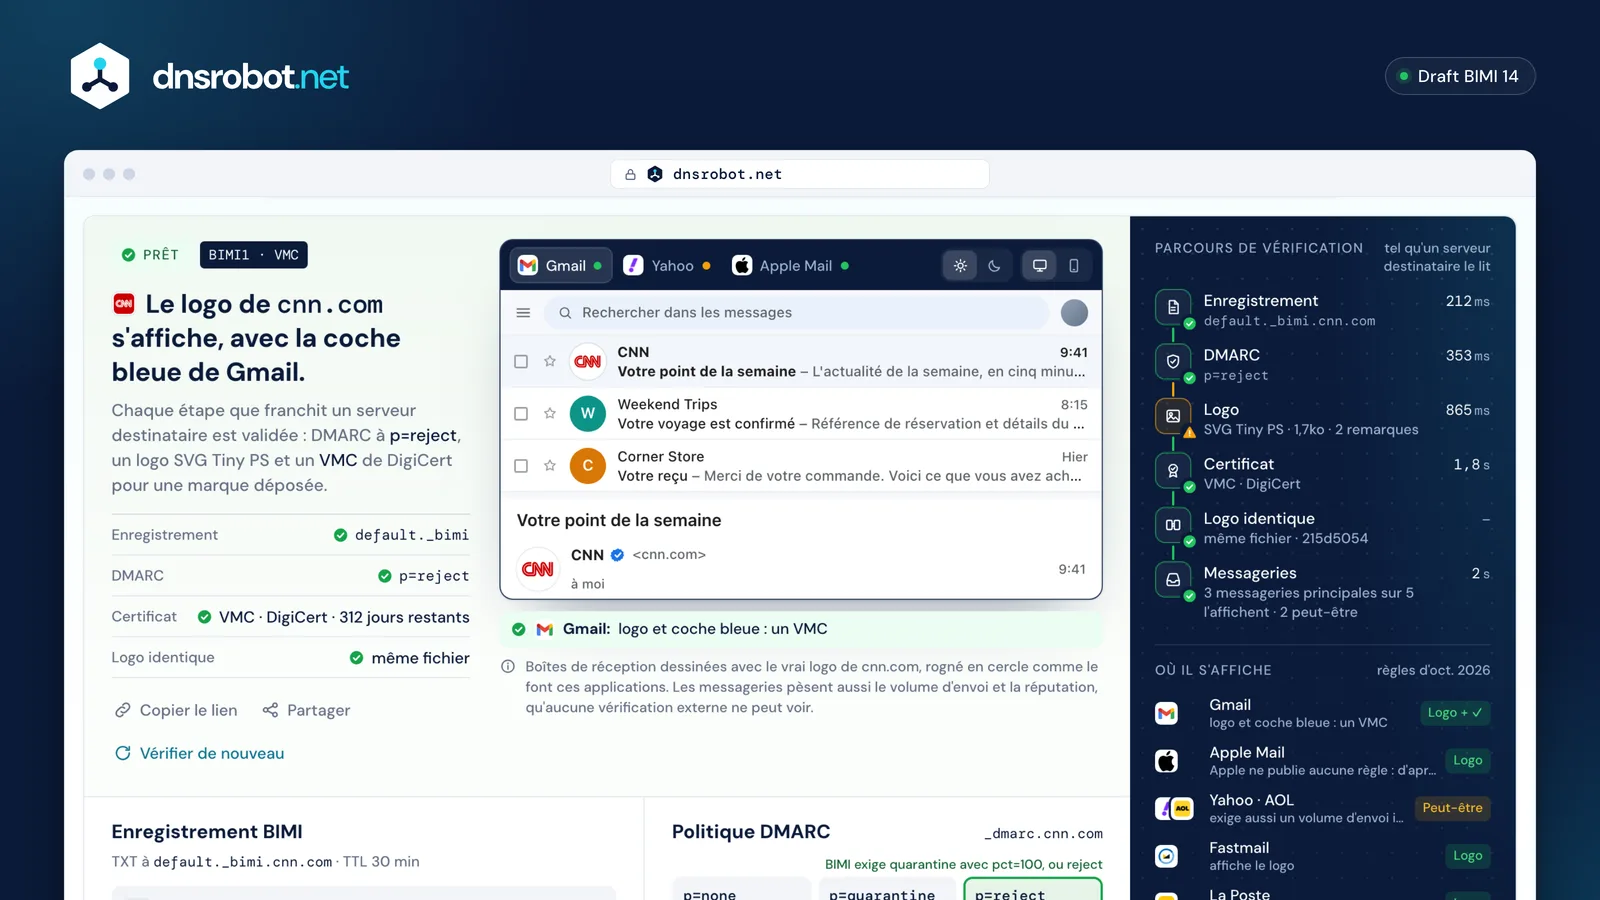Star the Weekend Trips message
1600x900 pixels.
coord(550,413)
